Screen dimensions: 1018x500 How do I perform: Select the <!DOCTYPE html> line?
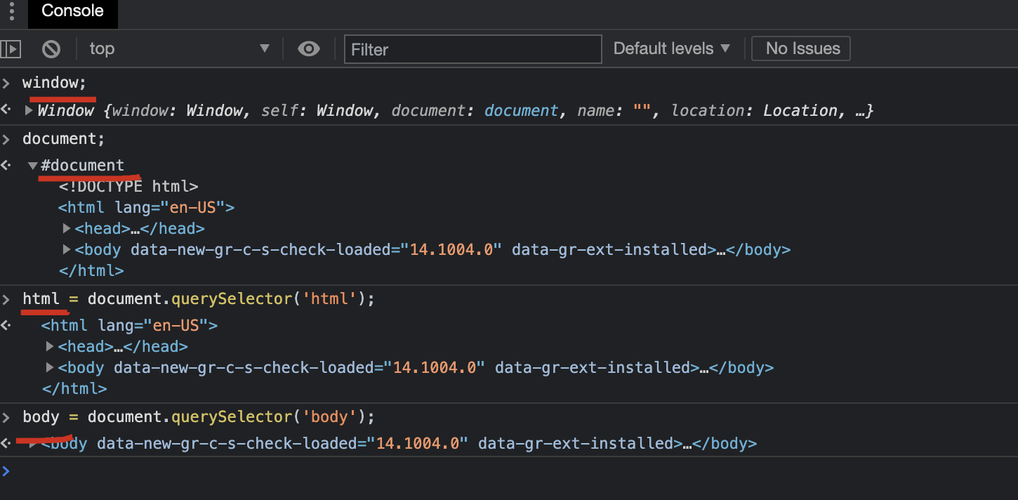(x=129, y=187)
